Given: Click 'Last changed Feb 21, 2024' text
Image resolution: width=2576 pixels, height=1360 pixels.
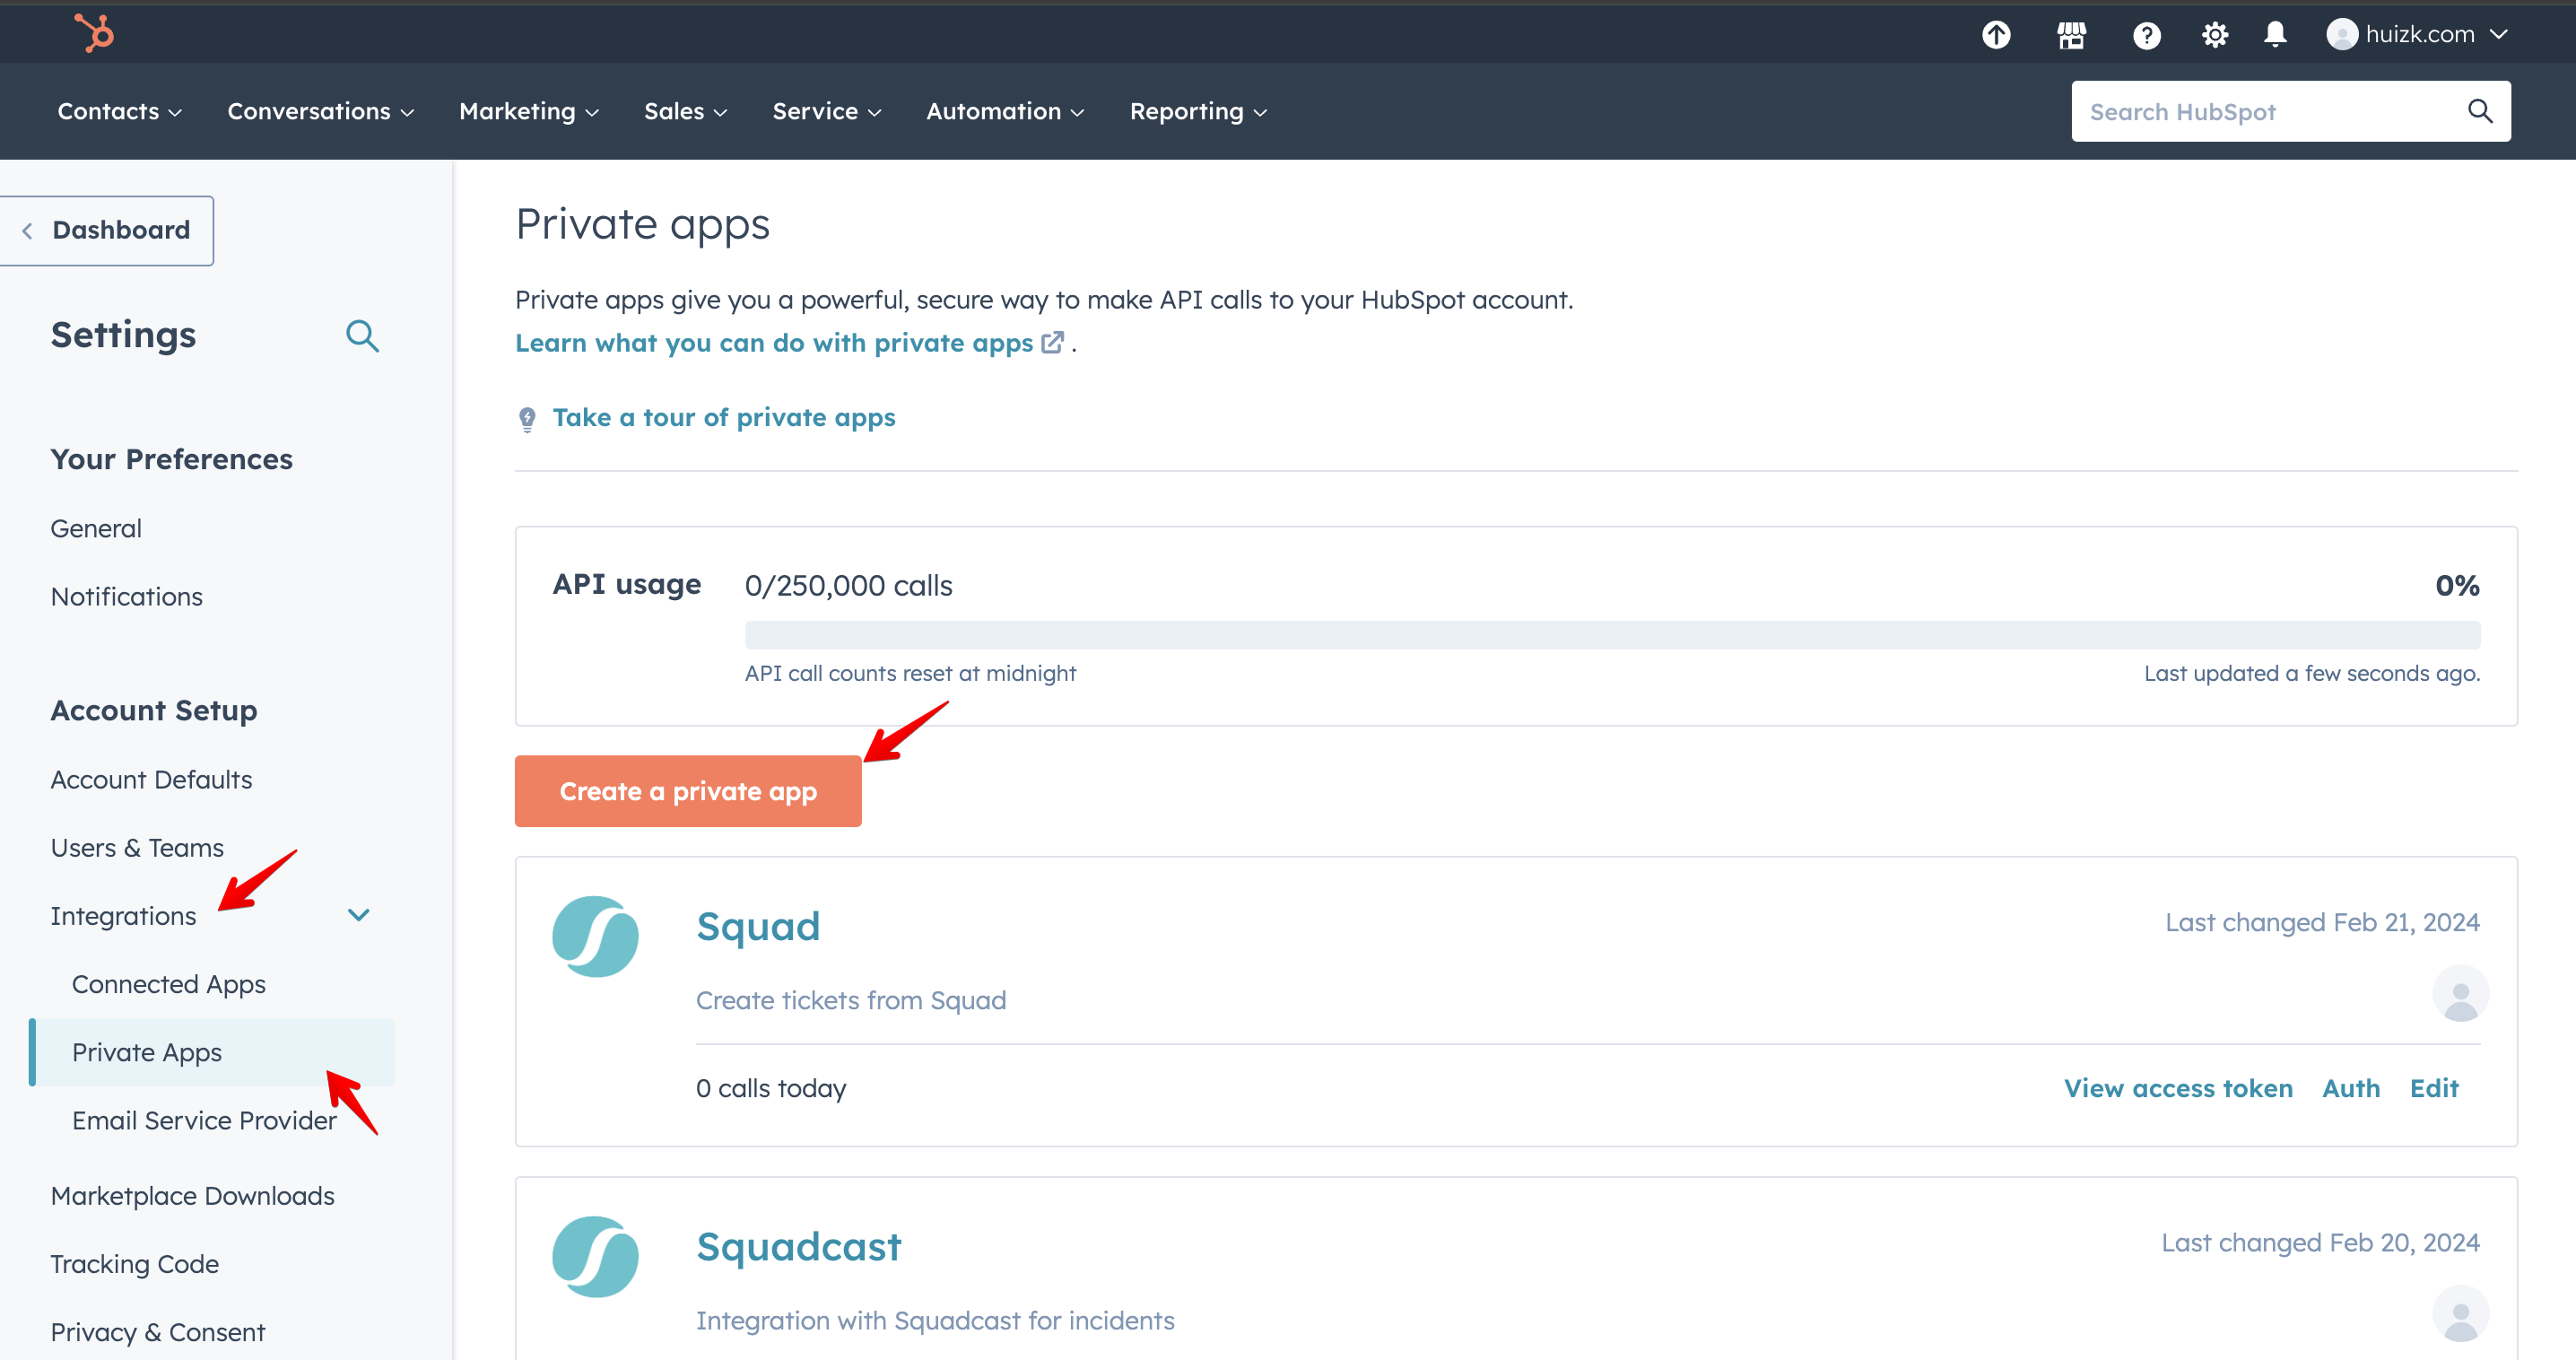Looking at the screenshot, I should tap(2322, 922).
